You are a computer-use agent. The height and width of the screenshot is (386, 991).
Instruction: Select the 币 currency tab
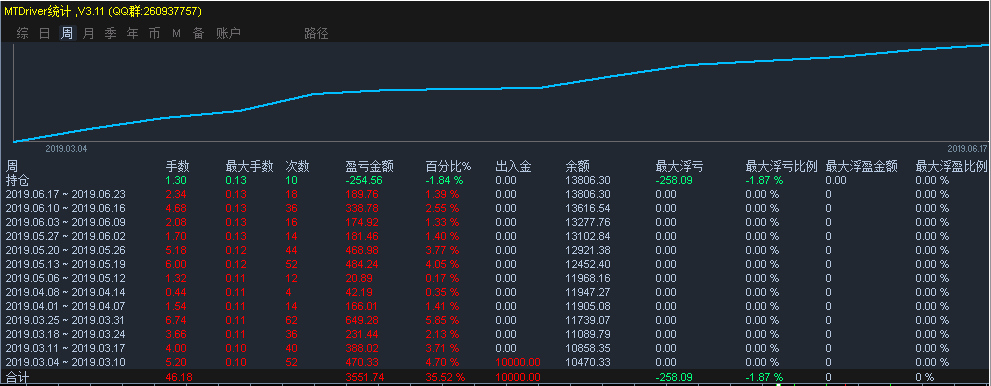tap(154, 33)
